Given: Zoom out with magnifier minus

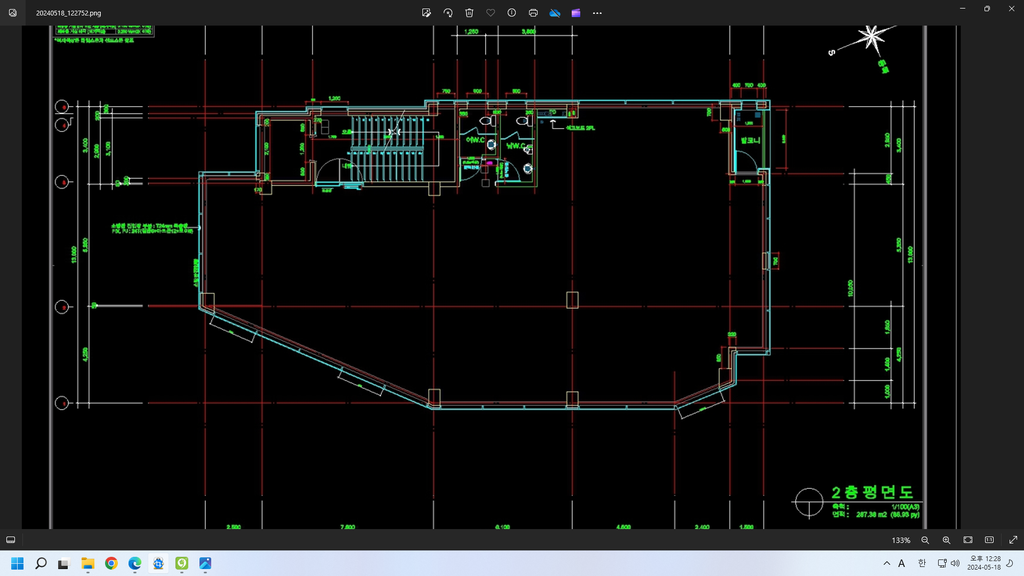Looking at the screenshot, I should point(925,540).
